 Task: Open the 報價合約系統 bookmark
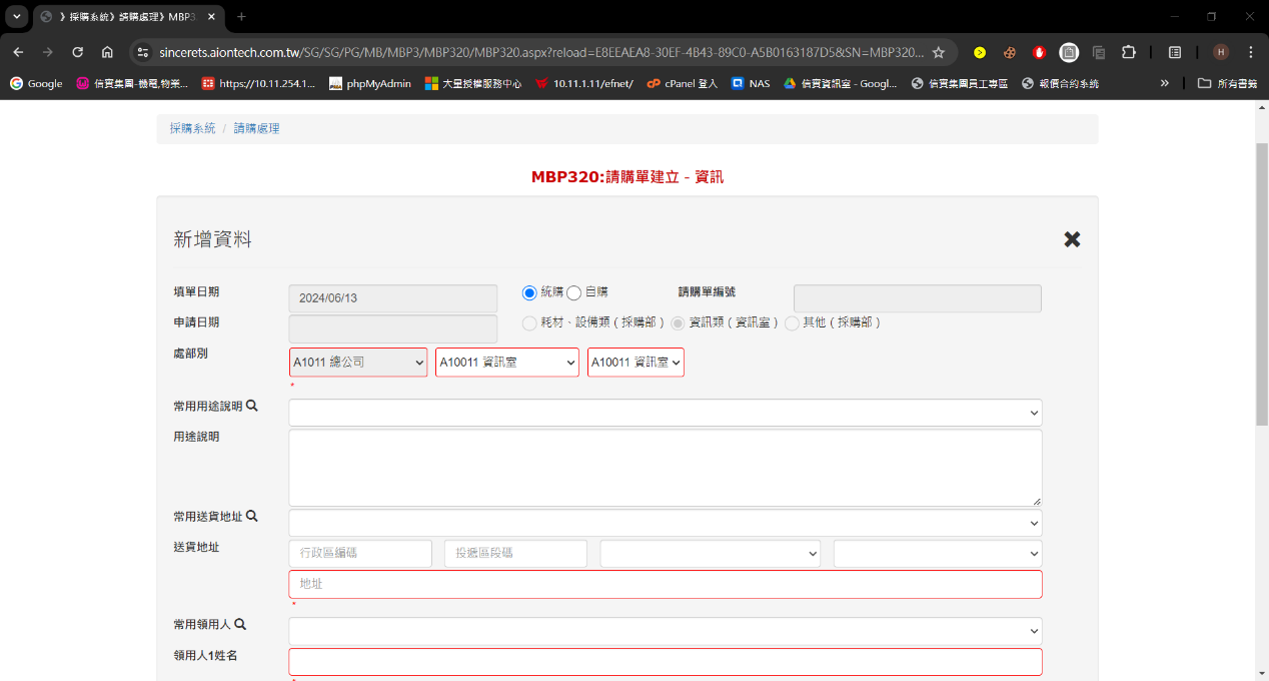coord(1060,83)
